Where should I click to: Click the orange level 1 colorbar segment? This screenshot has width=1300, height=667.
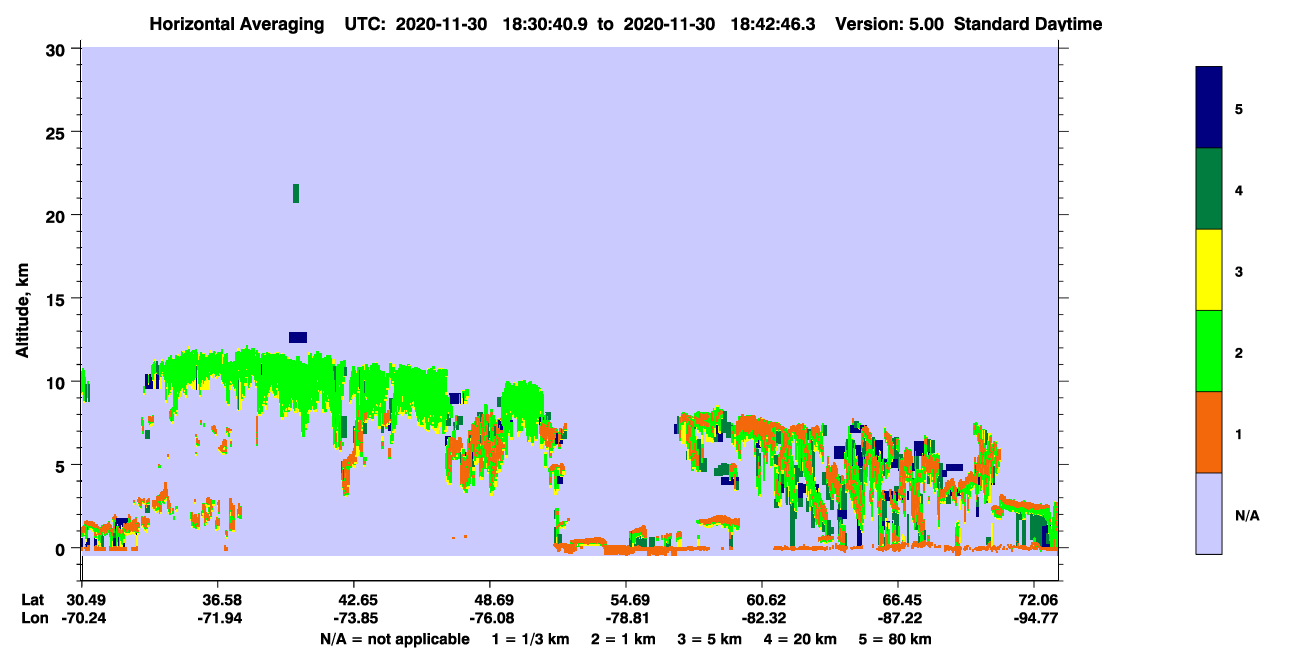(x=1209, y=432)
